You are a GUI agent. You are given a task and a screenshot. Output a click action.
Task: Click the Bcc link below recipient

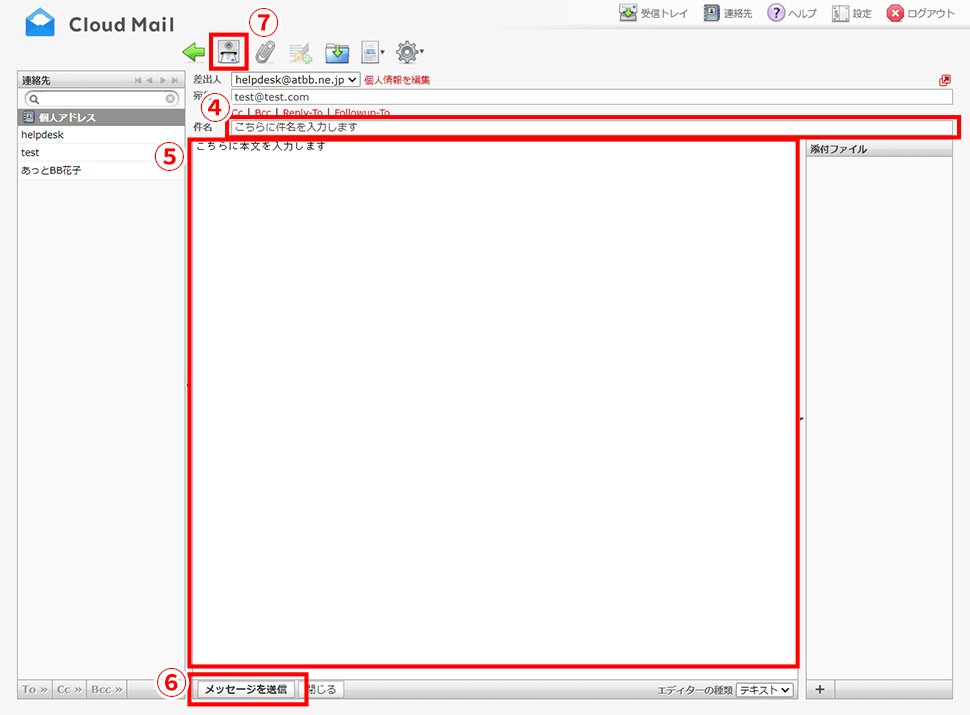(x=263, y=113)
